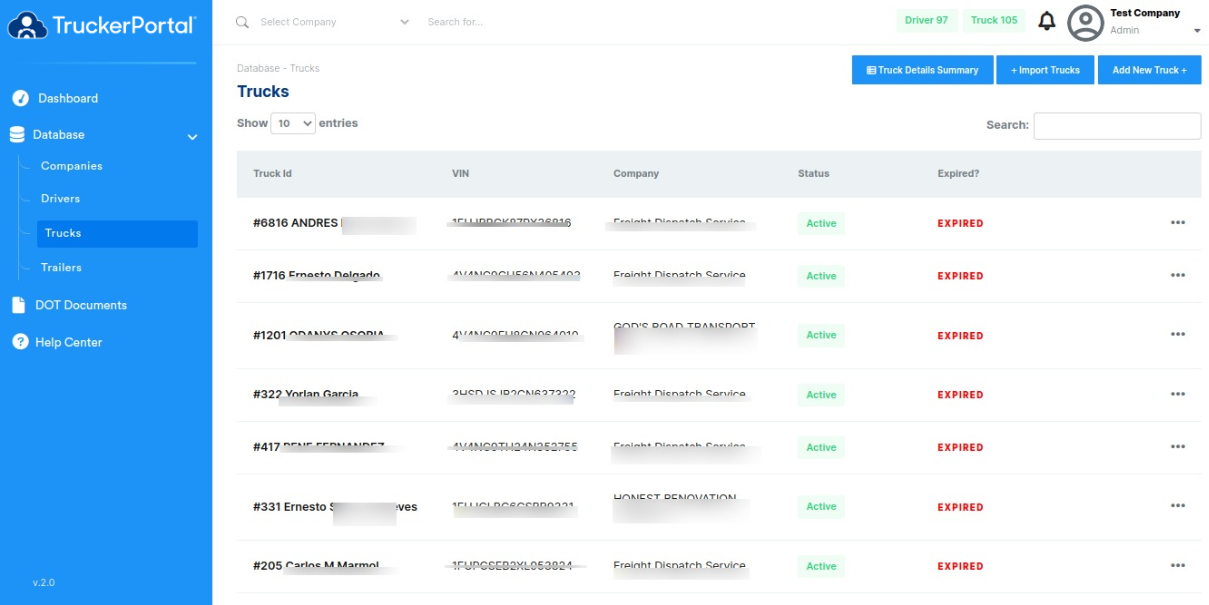The image size is (1209, 605).
Task: Open three-dot menu for truck #331
Action: pyautogui.click(x=1177, y=507)
